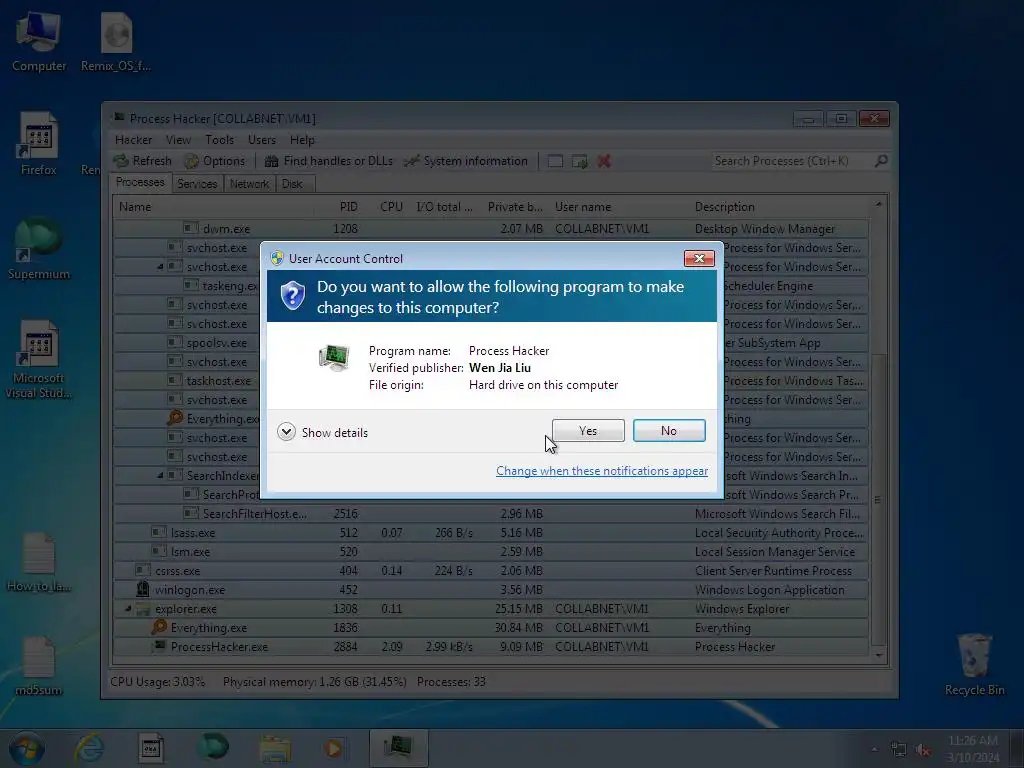Open the Firefox desktop shortcut
The image size is (1024, 768).
tap(39, 145)
